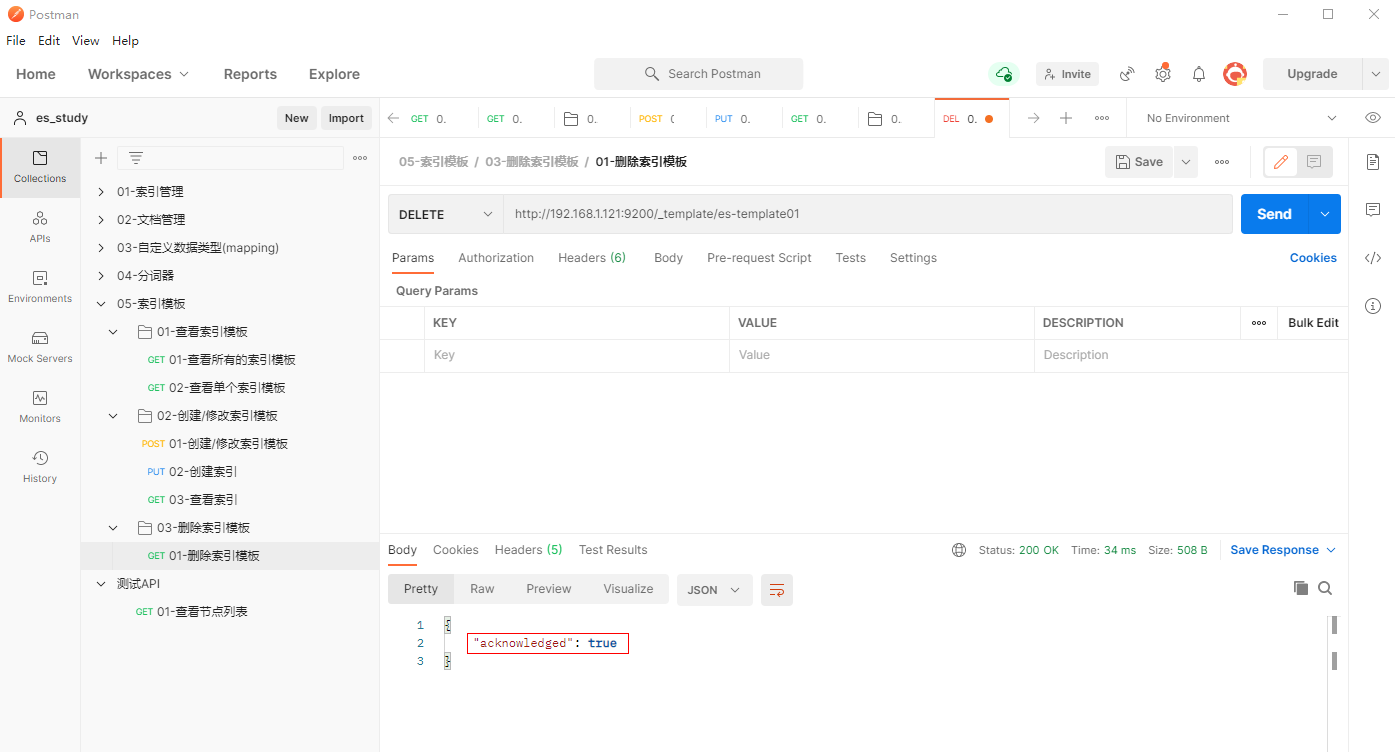Open the Mock Servers sidebar section
This screenshot has width=1395, height=752.
coord(40,347)
